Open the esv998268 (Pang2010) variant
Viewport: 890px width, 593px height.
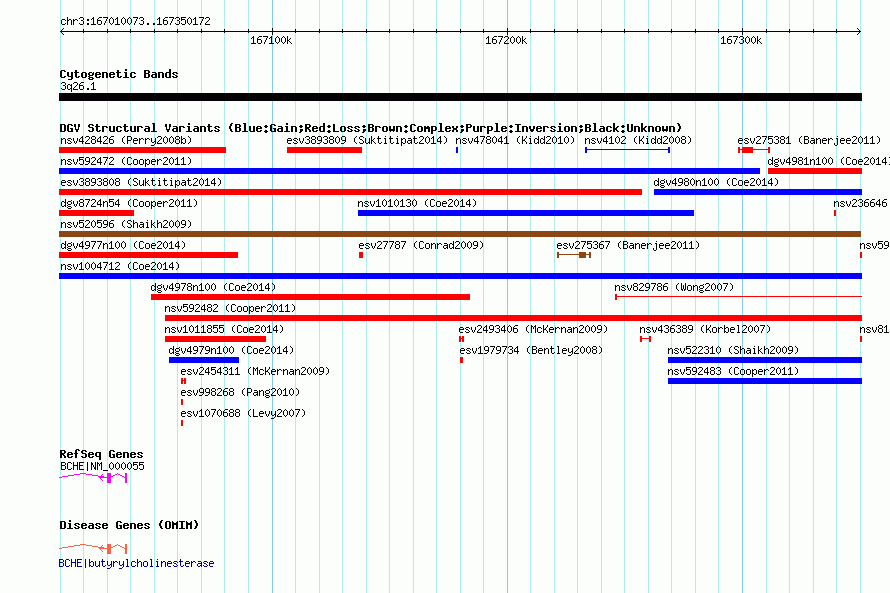[x=240, y=392]
